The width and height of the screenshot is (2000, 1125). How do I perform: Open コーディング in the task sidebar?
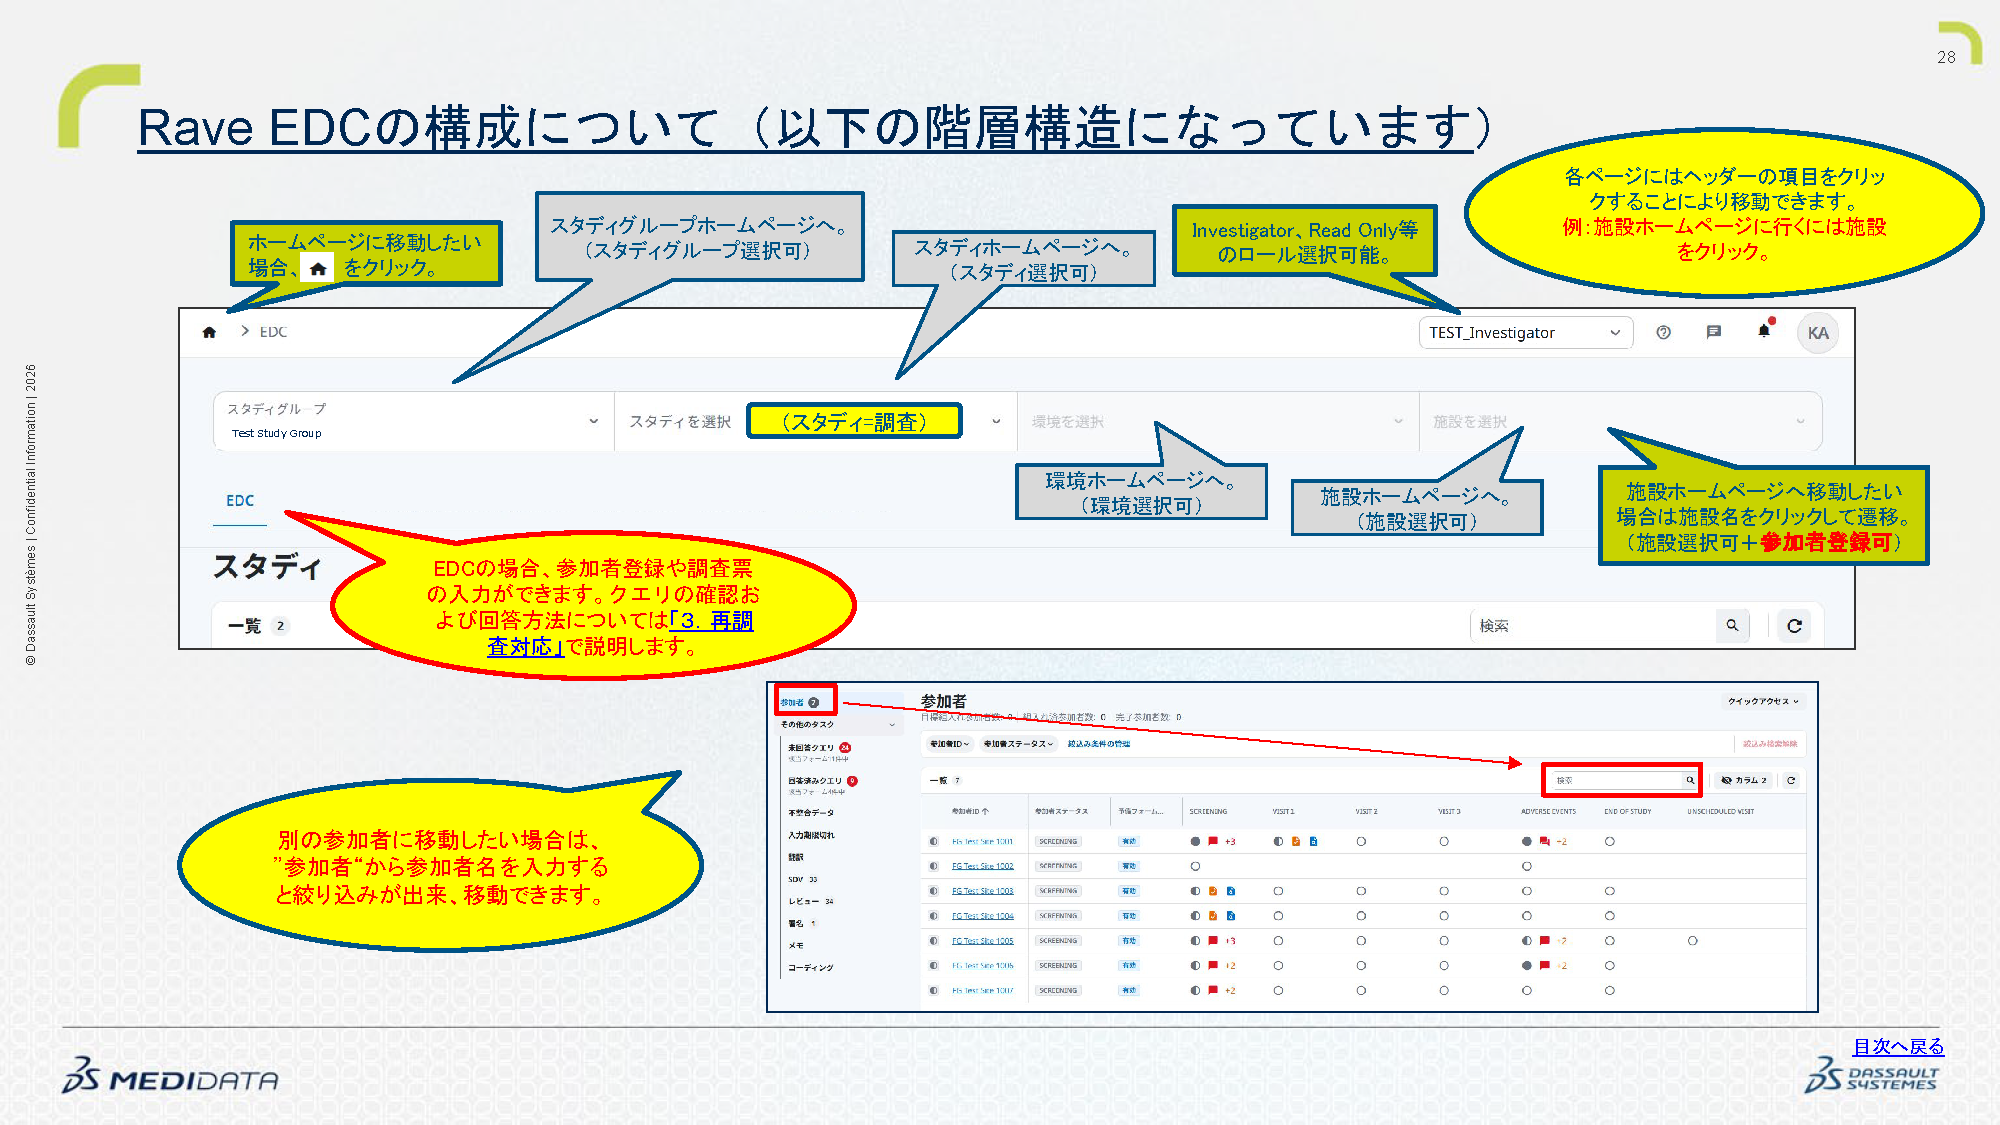(810, 967)
